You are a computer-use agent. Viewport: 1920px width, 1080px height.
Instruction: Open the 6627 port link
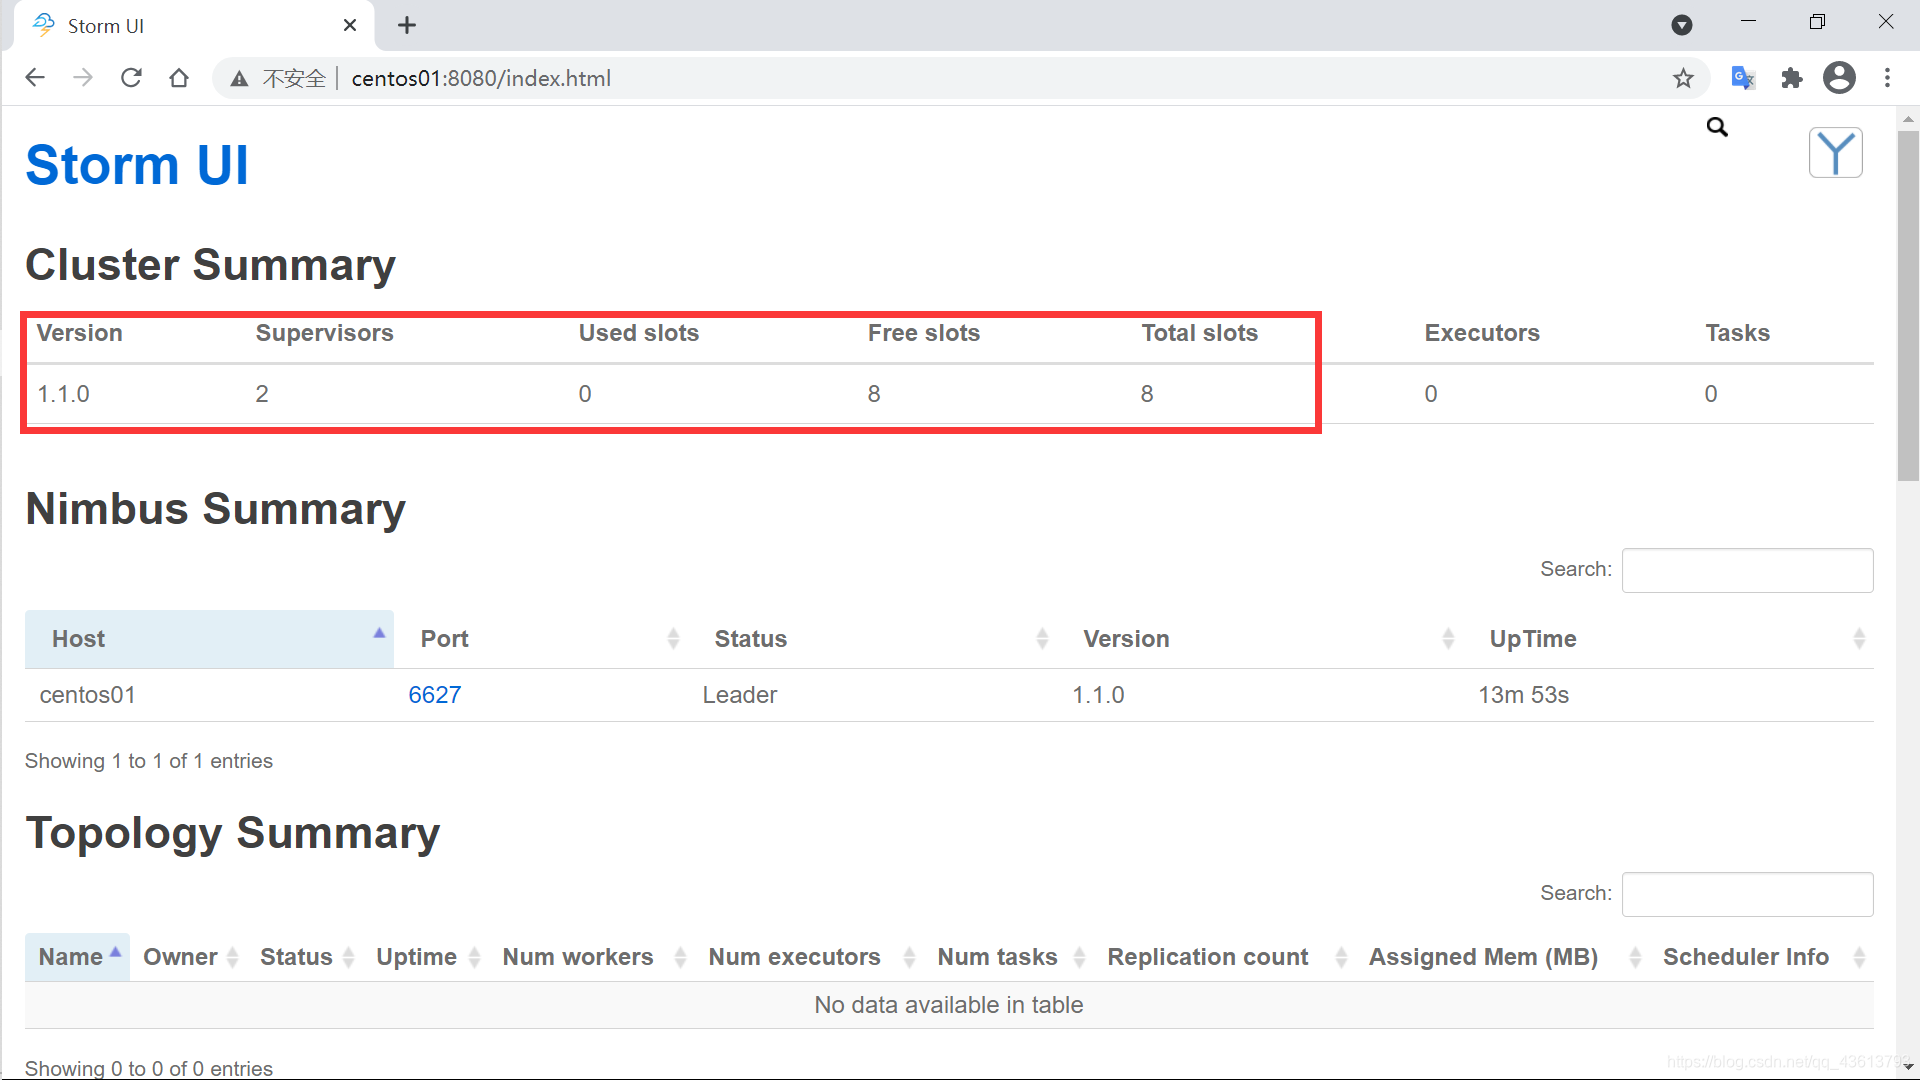(x=434, y=695)
